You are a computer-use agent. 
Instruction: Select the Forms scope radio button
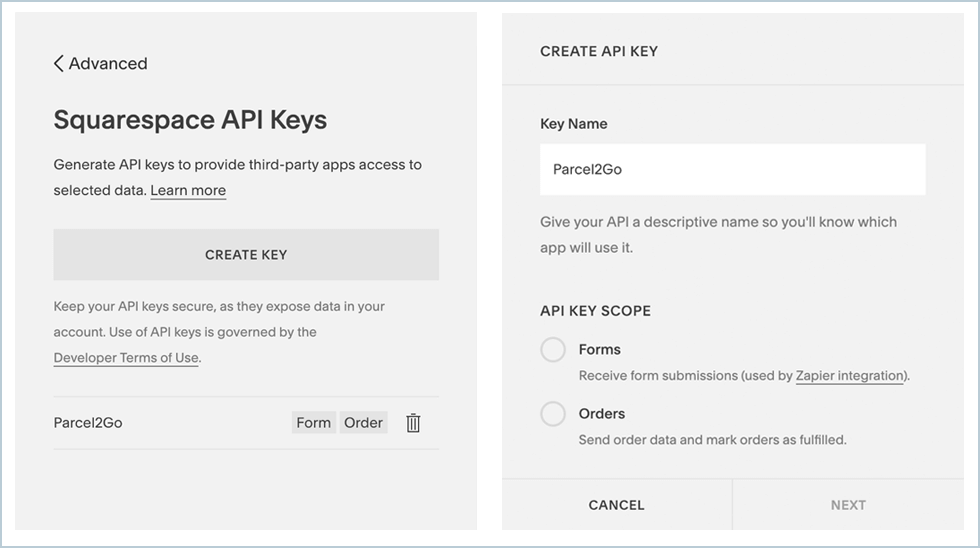[x=553, y=350]
